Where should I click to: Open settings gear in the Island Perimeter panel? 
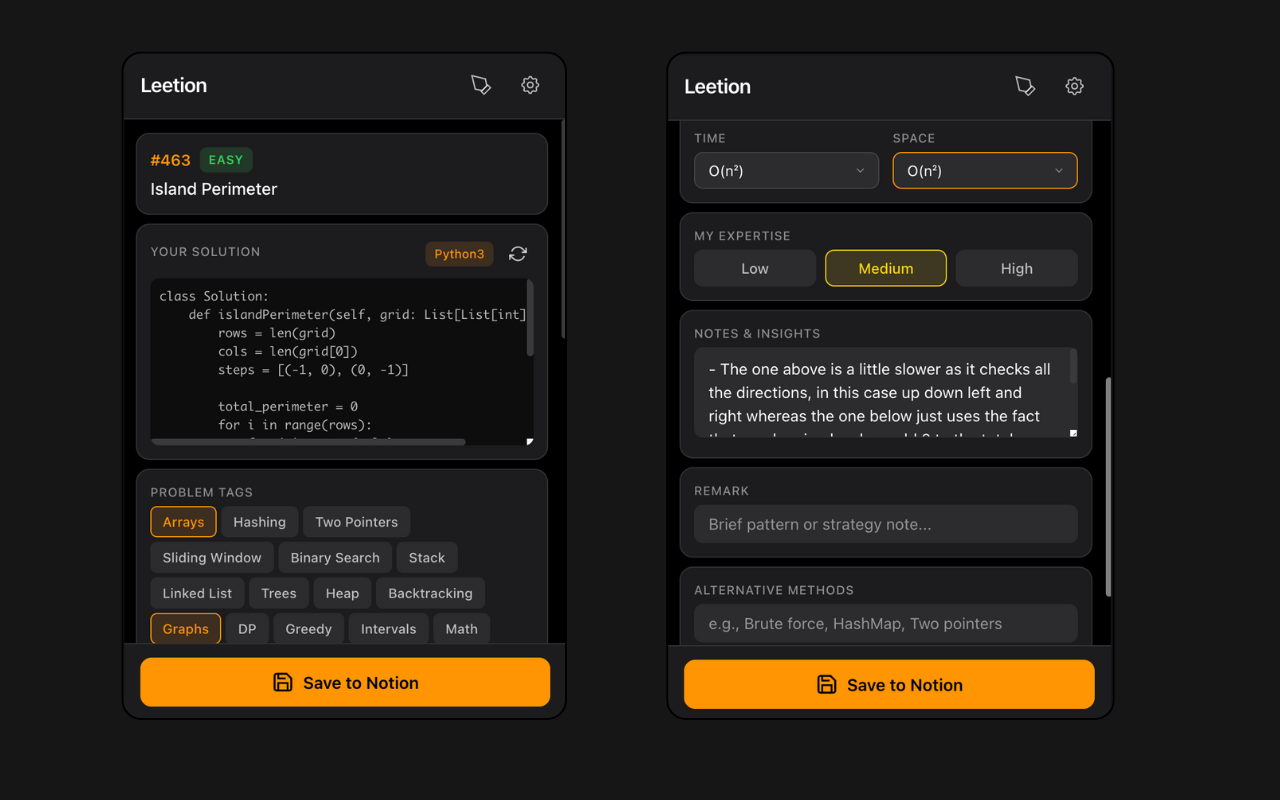(530, 85)
